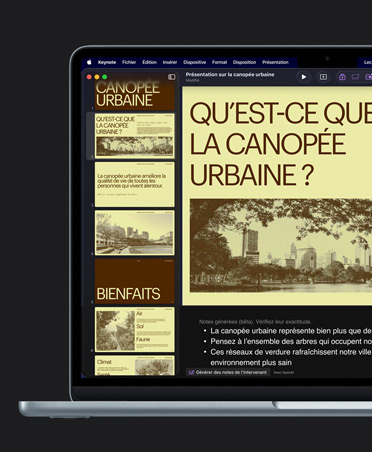Image resolution: width=372 pixels, height=452 pixels.
Task: Close the Keynote window with red button
Action: 89,77
